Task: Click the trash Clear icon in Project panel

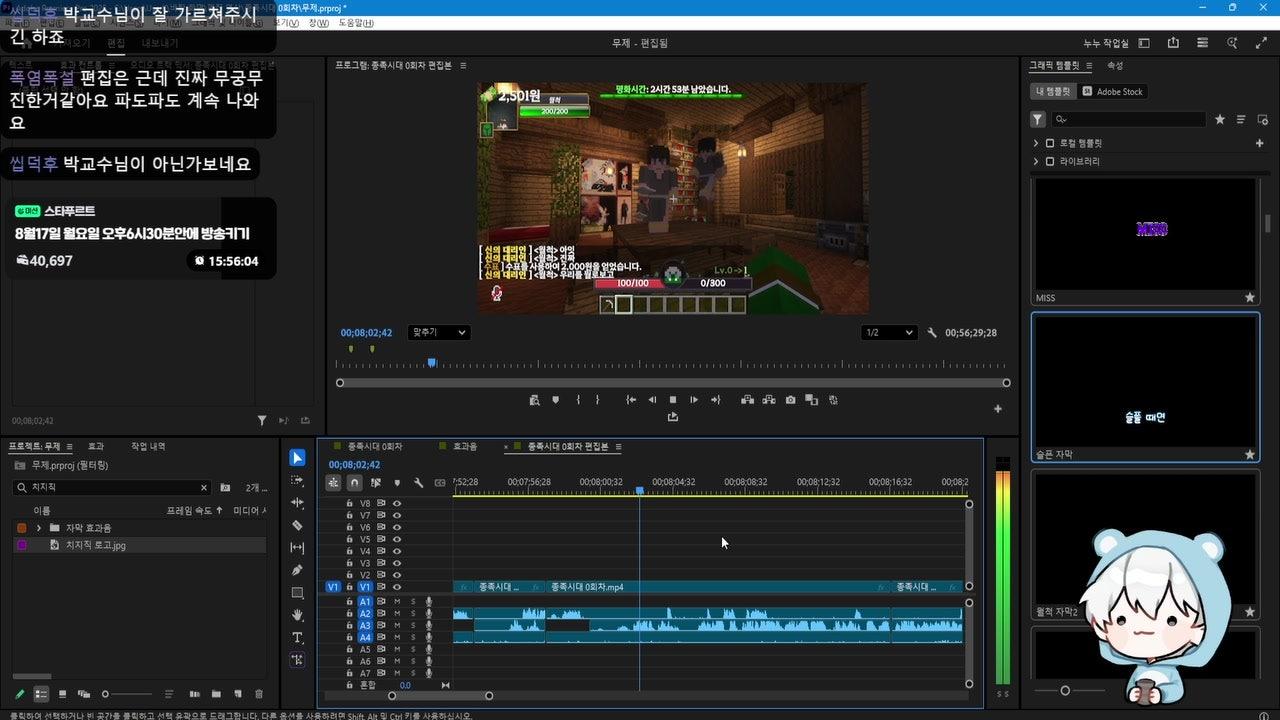Action: [259, 694]
